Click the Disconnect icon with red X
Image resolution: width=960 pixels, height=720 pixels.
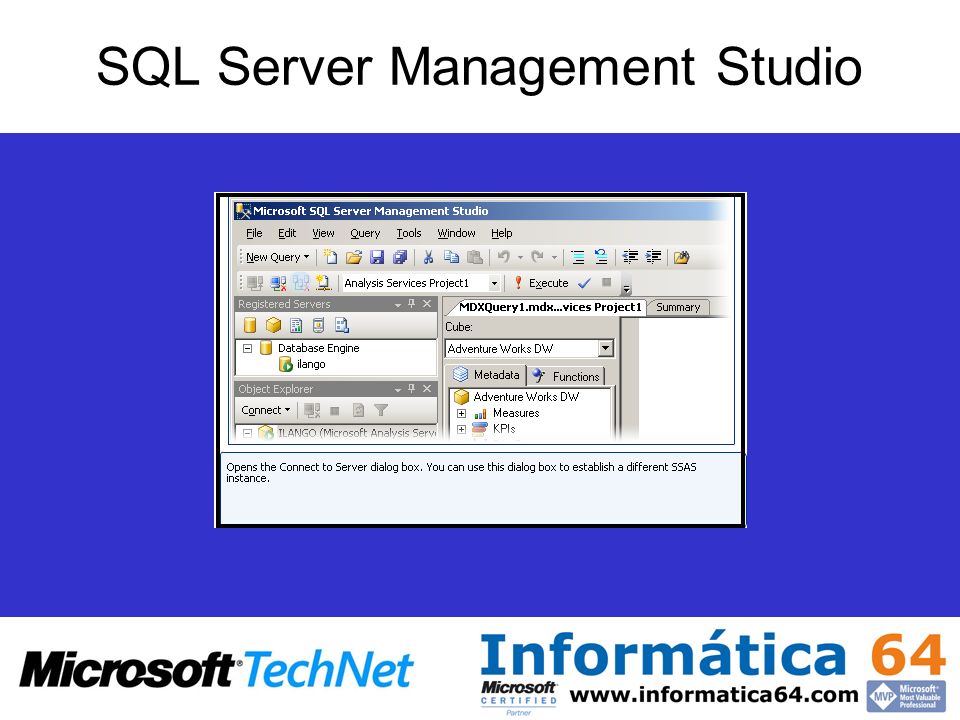(278, 283)
